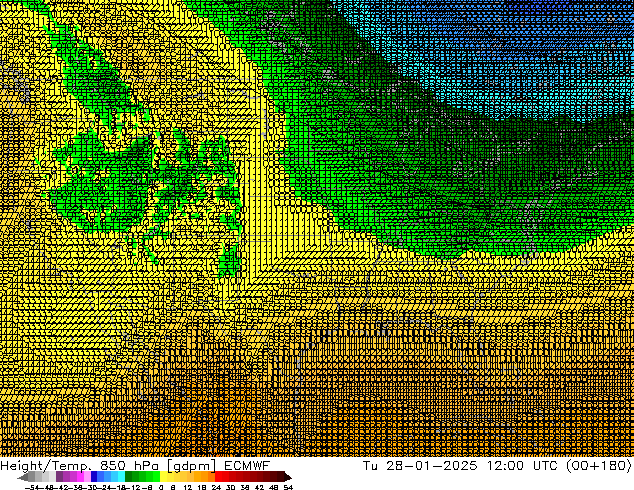
Task: Click the '-54' legend scale label
Action: [x=32, y=487]
